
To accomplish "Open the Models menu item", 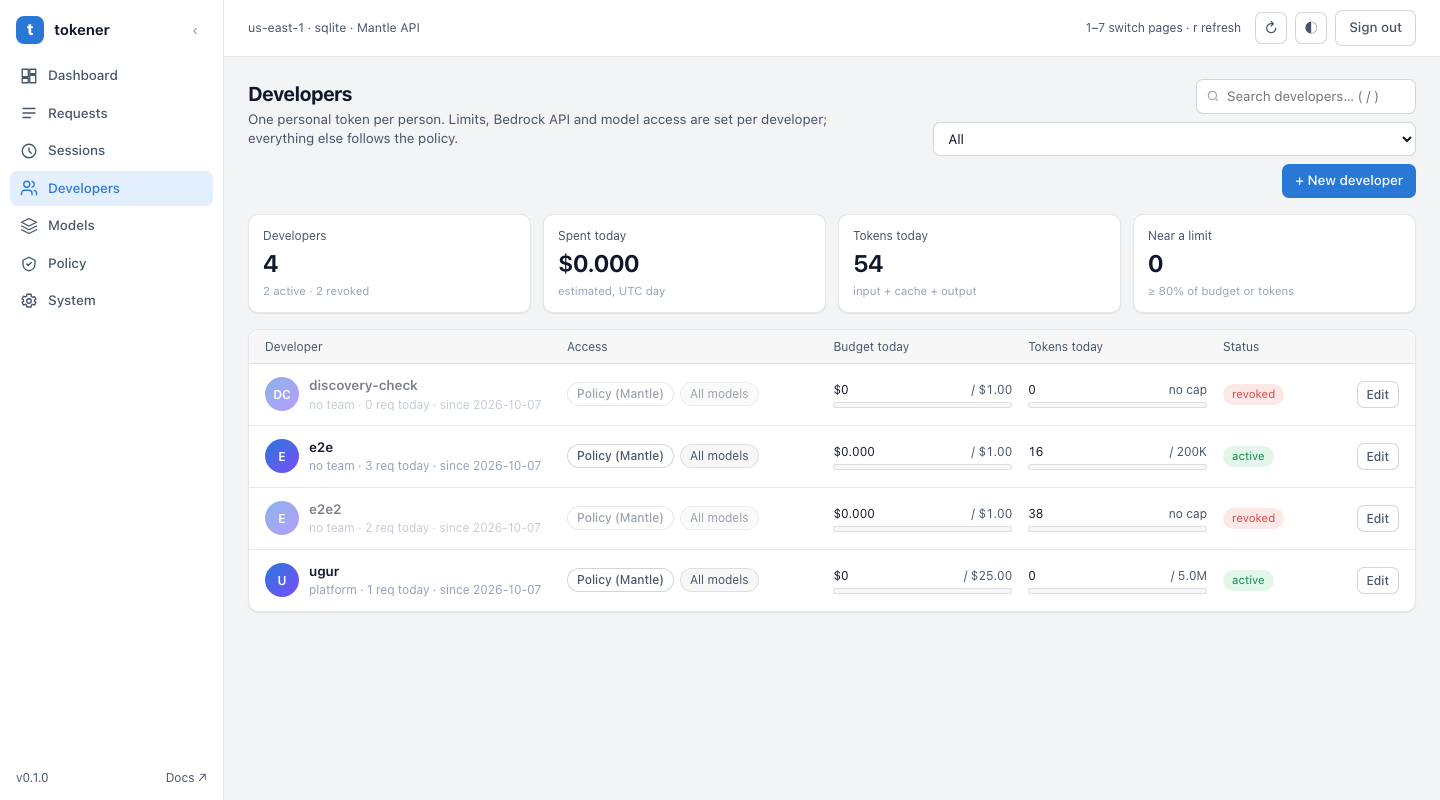I will pyautogui.click(x=111, y=226).
